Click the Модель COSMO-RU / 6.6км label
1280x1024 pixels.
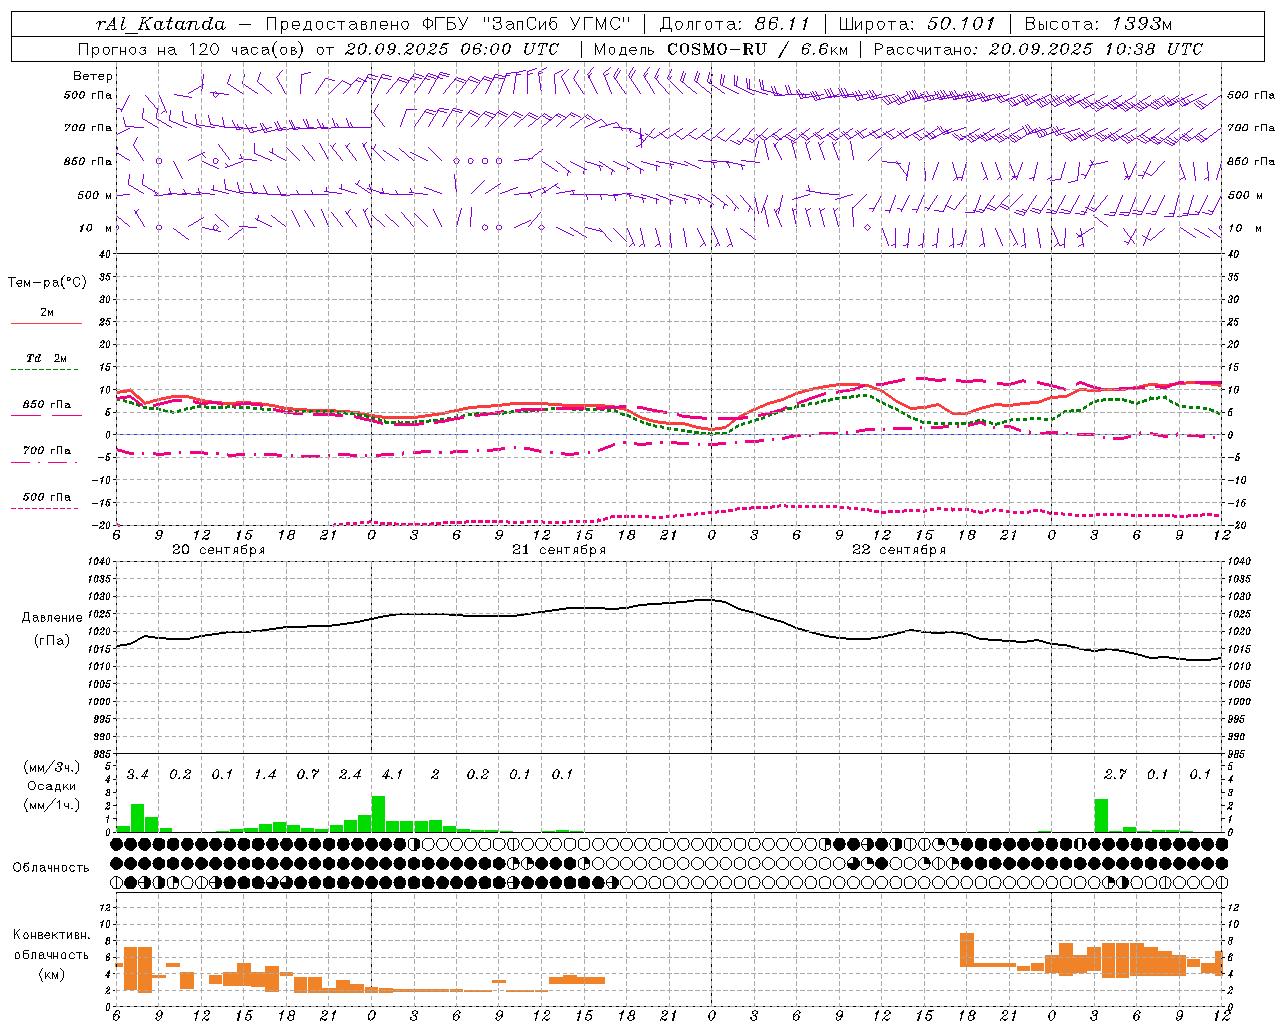point(721,49)
